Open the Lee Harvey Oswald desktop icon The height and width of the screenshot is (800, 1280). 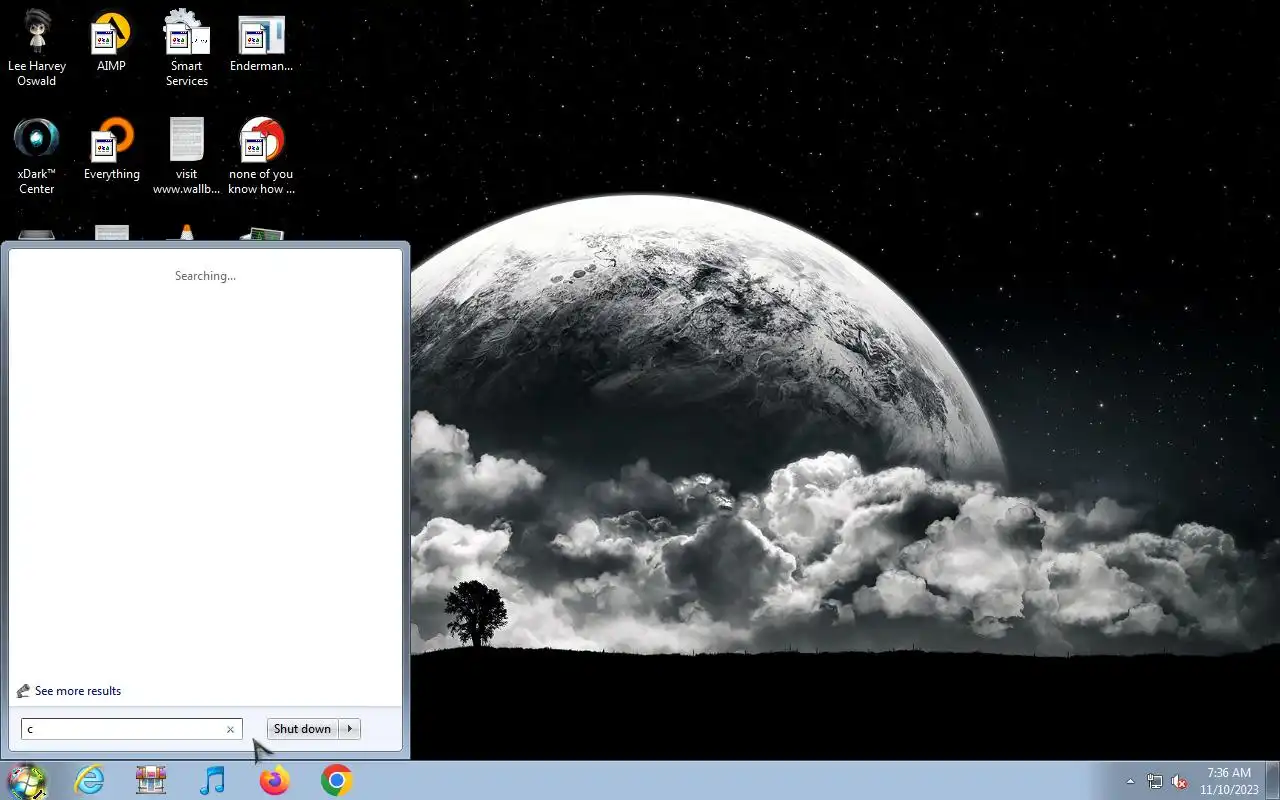click(x=37, y=47)
